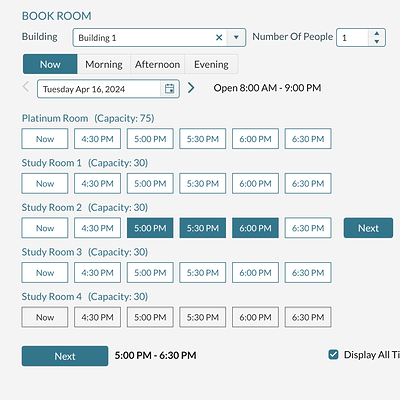The width and height of the screenshot is (400, 400).
Task: Select Now slot for Study Room 3
Action: tap(45, 273)
